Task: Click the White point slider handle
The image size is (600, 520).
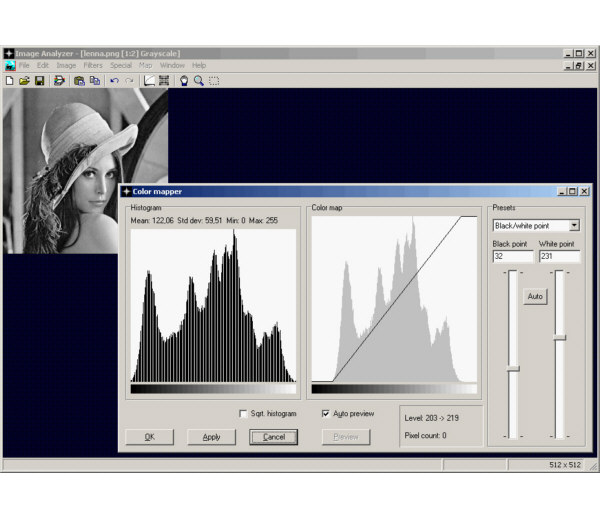Action: pos(559,337)
